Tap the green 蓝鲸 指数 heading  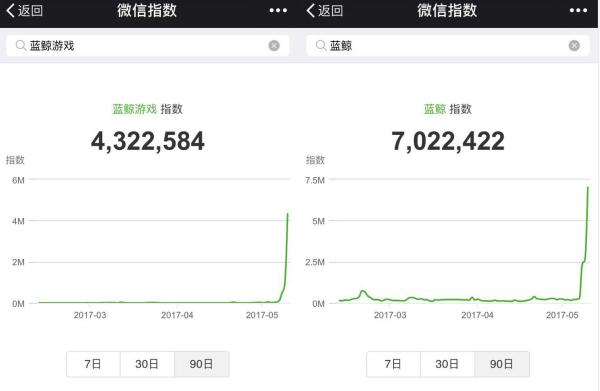[x=448, y=109]
